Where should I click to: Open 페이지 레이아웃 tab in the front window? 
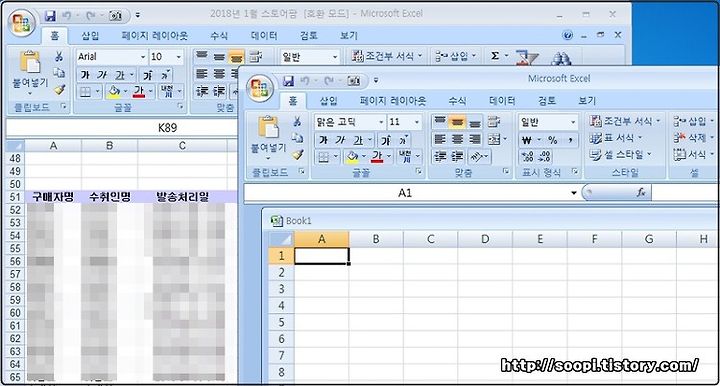(393, 101)
